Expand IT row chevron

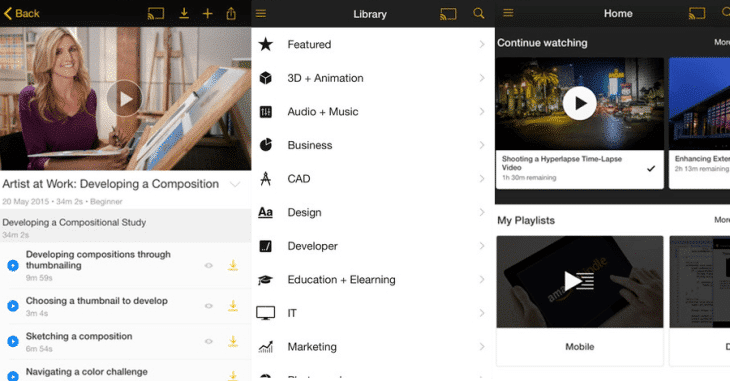point(482,313)
